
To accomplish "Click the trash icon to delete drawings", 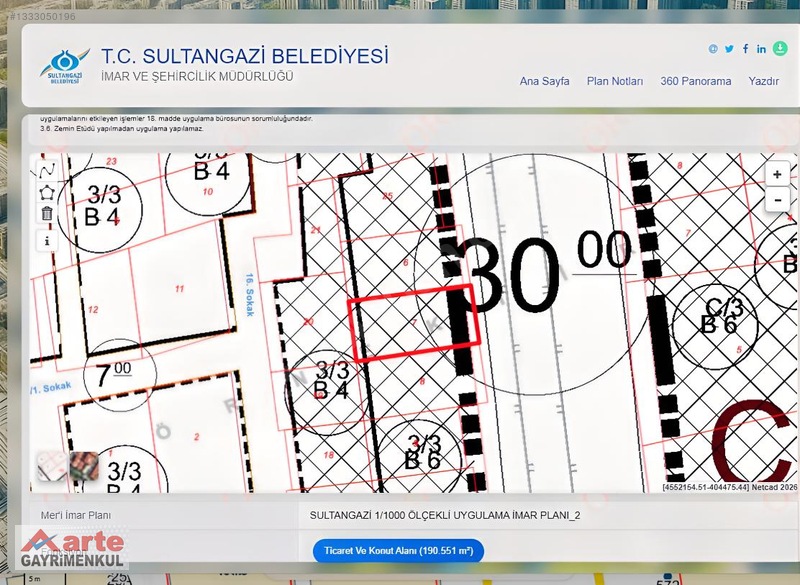I will tap(47, 214).
